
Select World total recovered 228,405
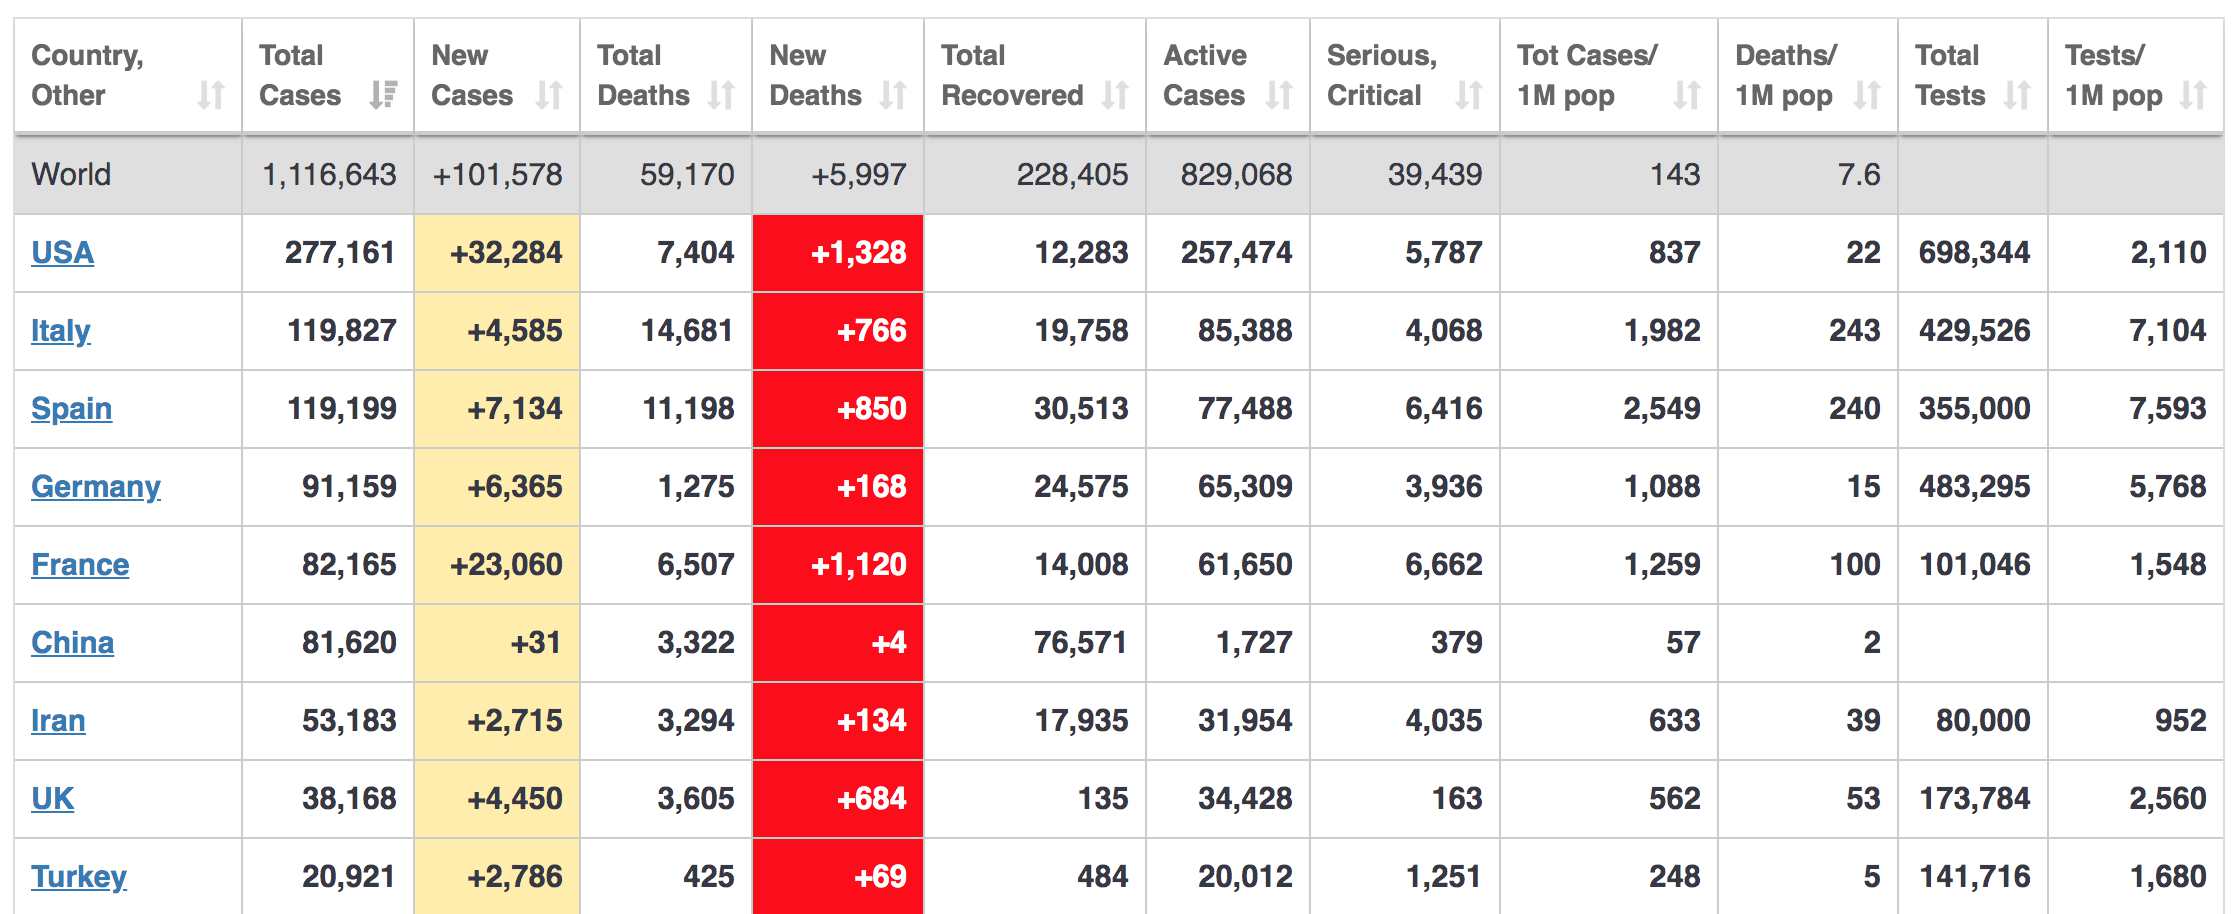tap(1072, 175)
